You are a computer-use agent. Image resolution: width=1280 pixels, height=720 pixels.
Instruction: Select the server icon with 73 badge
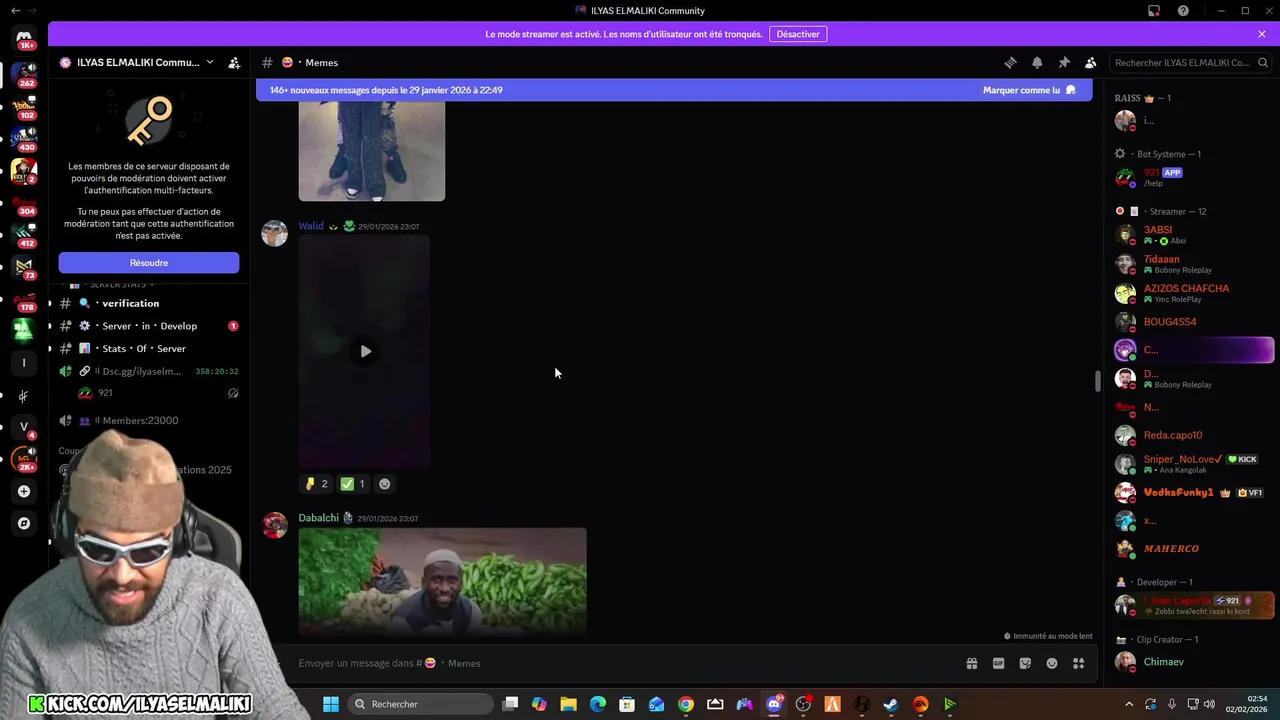coord(24,266)
